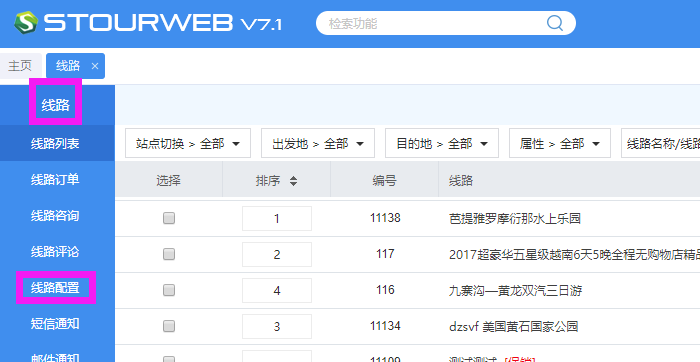Image resolution: width=700 pixels, height=362 pixels.
Task: Open 线路评论 in the sidebar
Action: [x=55, y=252]
